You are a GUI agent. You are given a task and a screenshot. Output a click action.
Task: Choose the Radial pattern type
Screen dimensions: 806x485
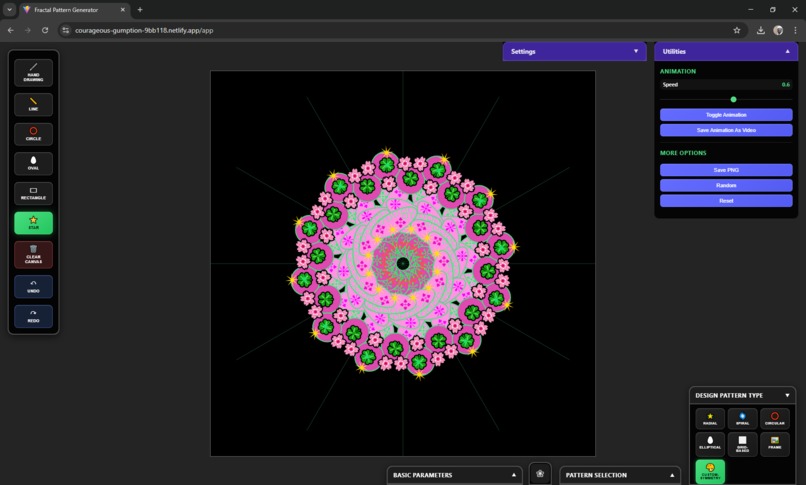710,419
